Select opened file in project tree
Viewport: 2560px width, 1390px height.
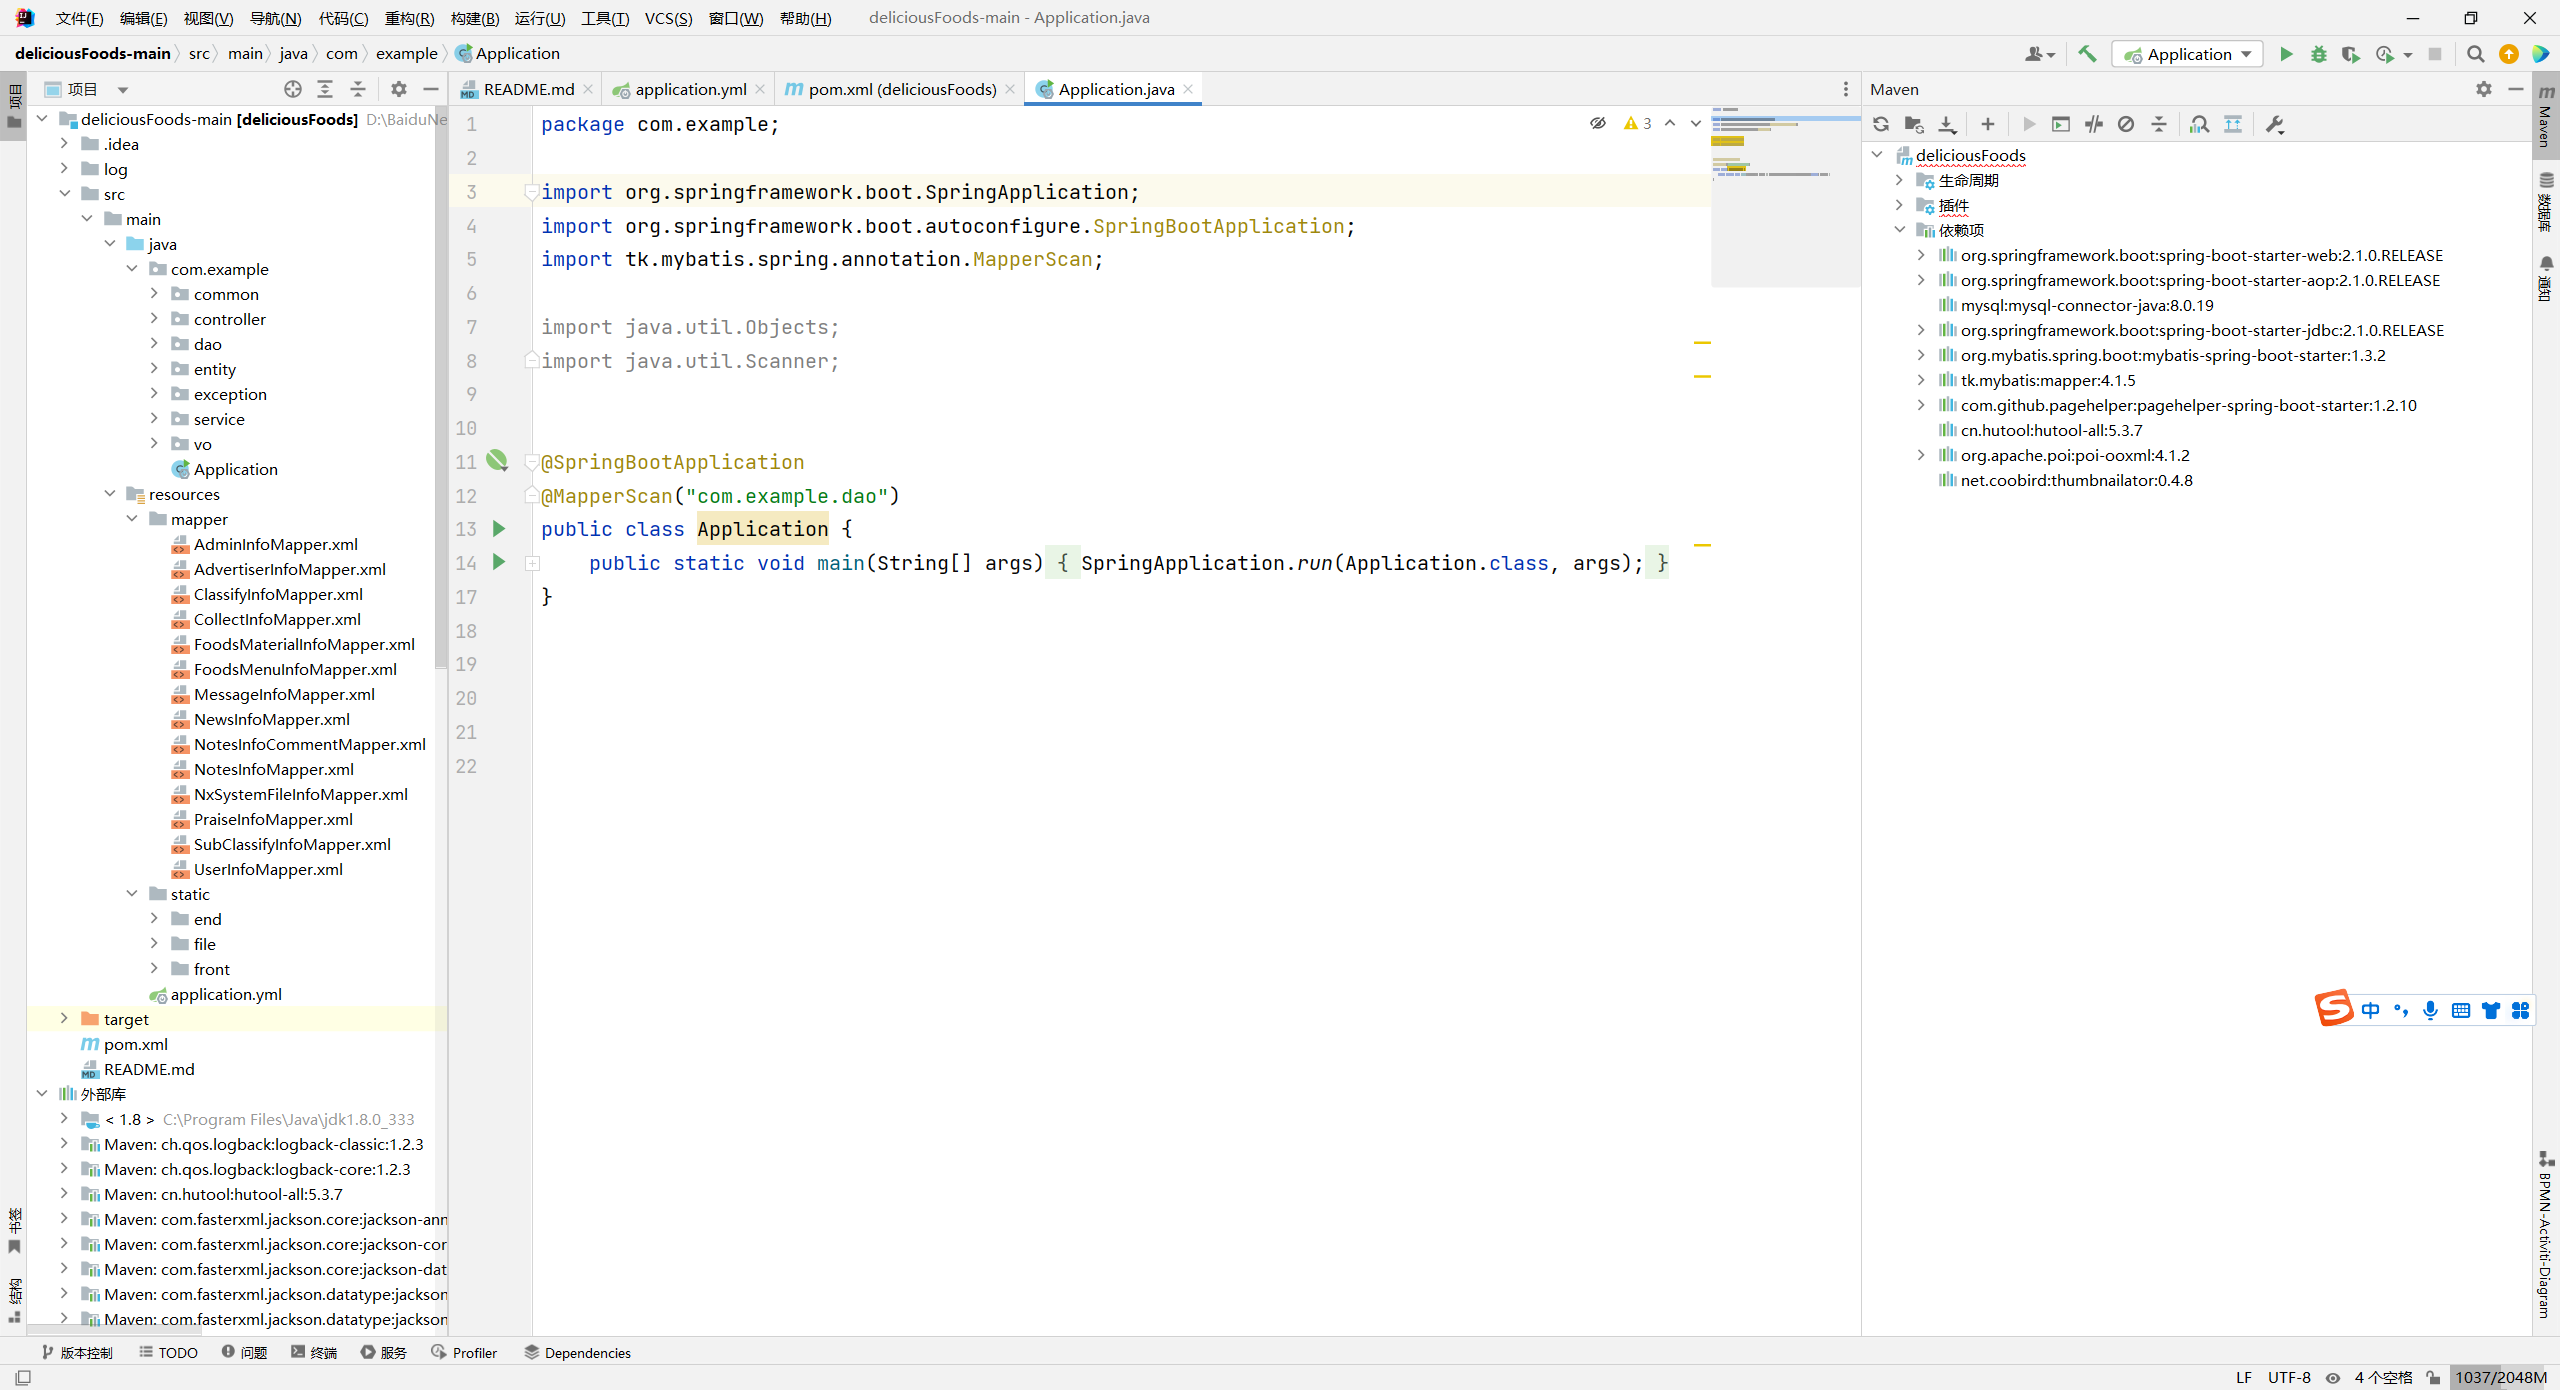pyautogui.click(x=292, y=89)
